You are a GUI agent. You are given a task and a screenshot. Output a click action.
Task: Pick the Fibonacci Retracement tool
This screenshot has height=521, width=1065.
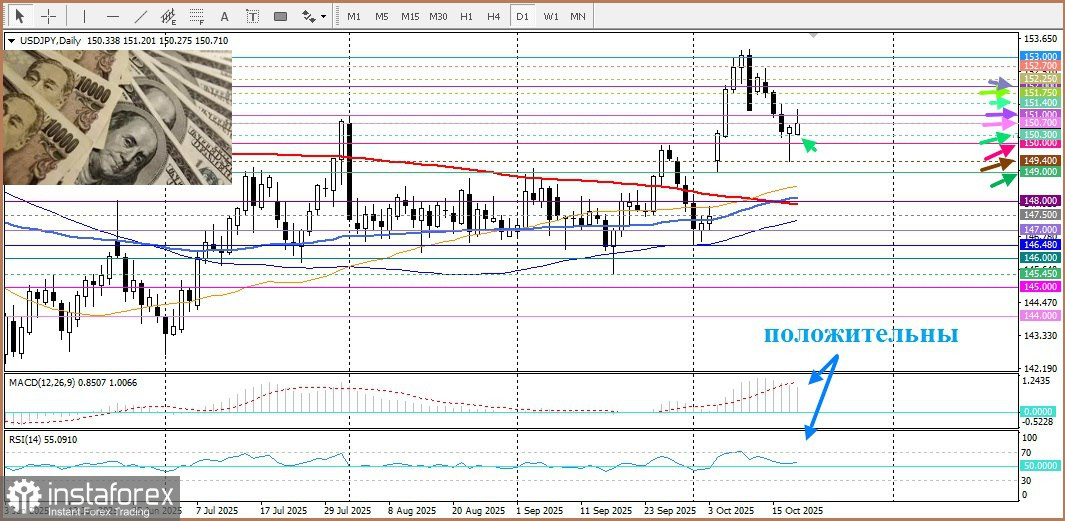pos(197,16)
